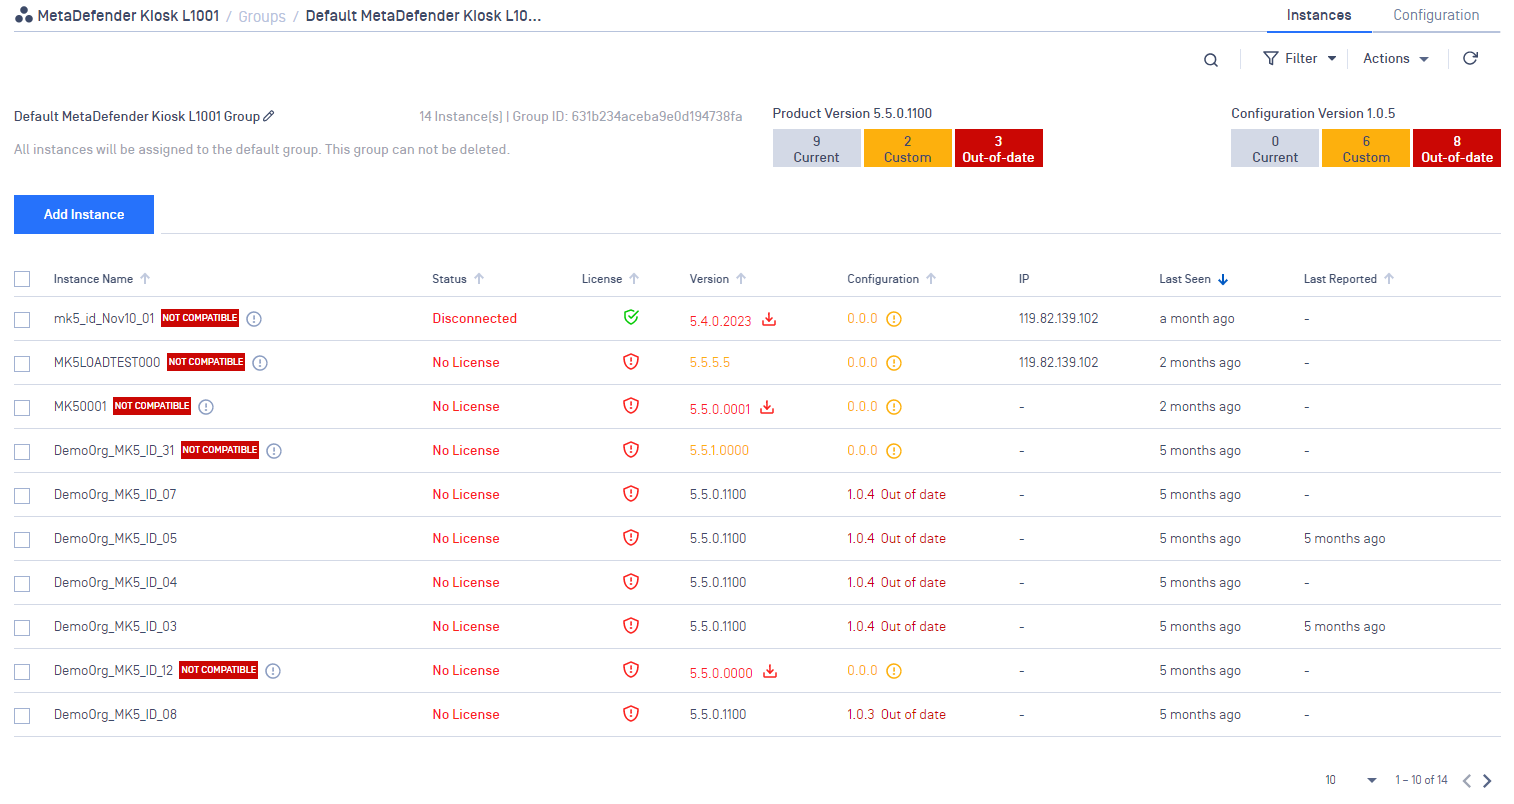Click red license shield for DemoOrg_MK5_ID_08
This screenshot has width=1514, height=804.
631,713
